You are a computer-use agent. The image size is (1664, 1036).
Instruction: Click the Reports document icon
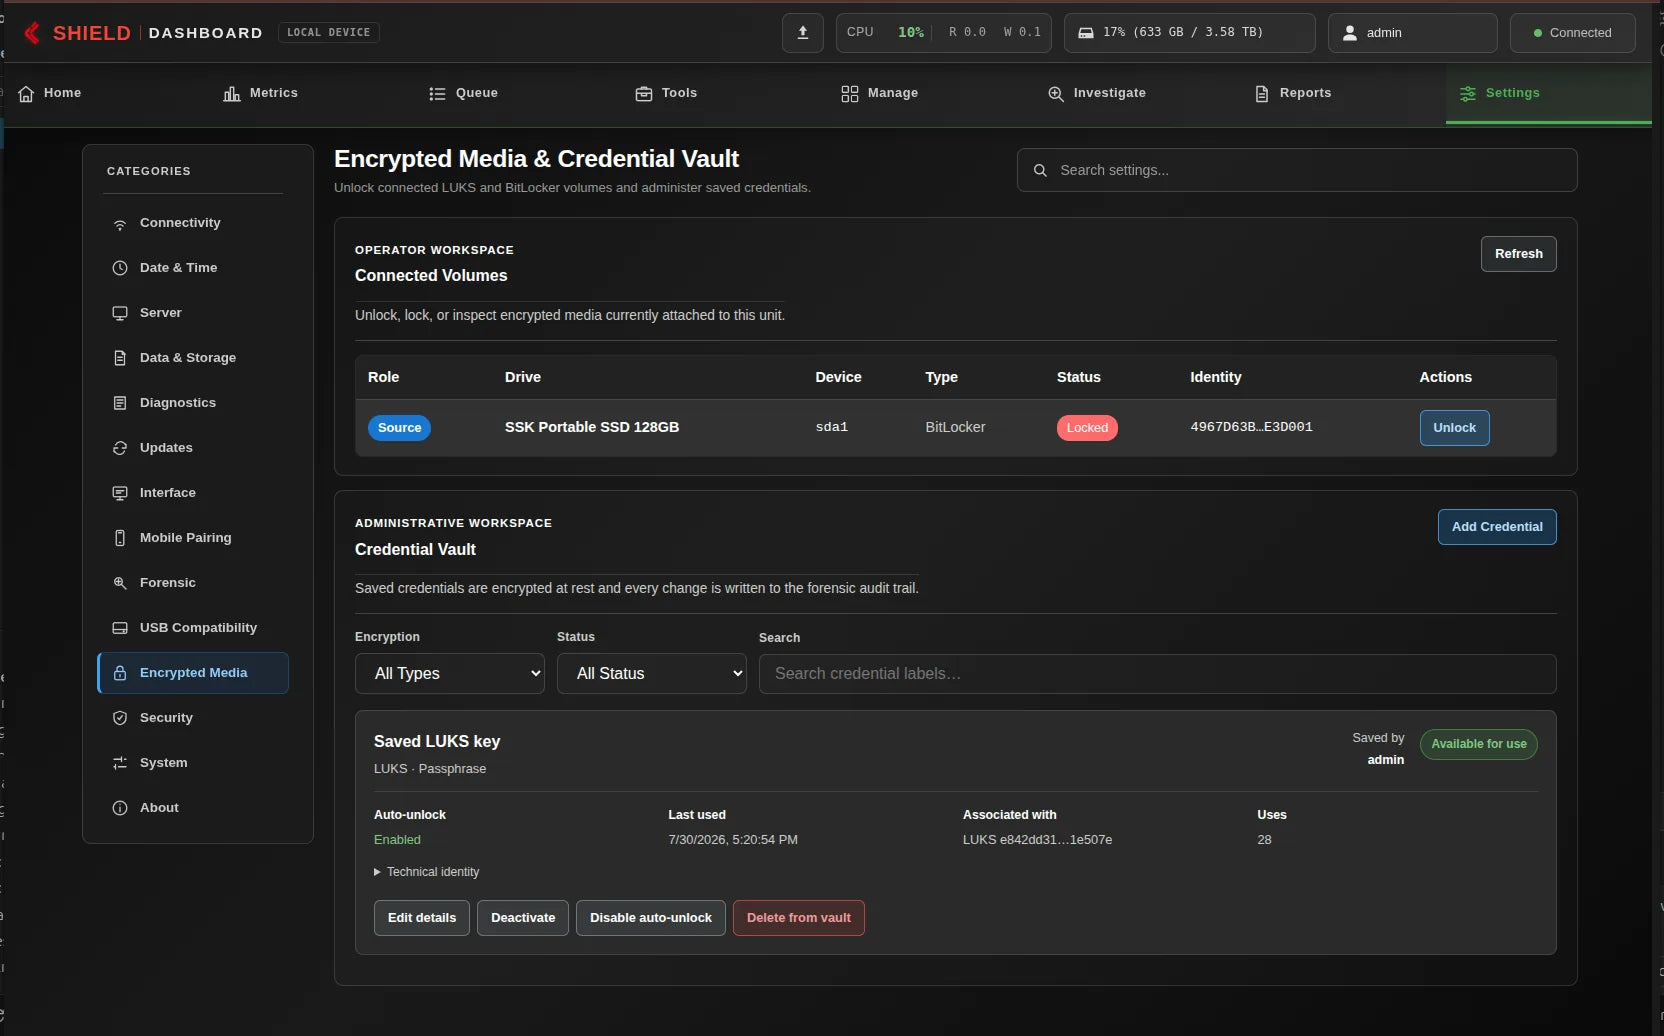1262,93
